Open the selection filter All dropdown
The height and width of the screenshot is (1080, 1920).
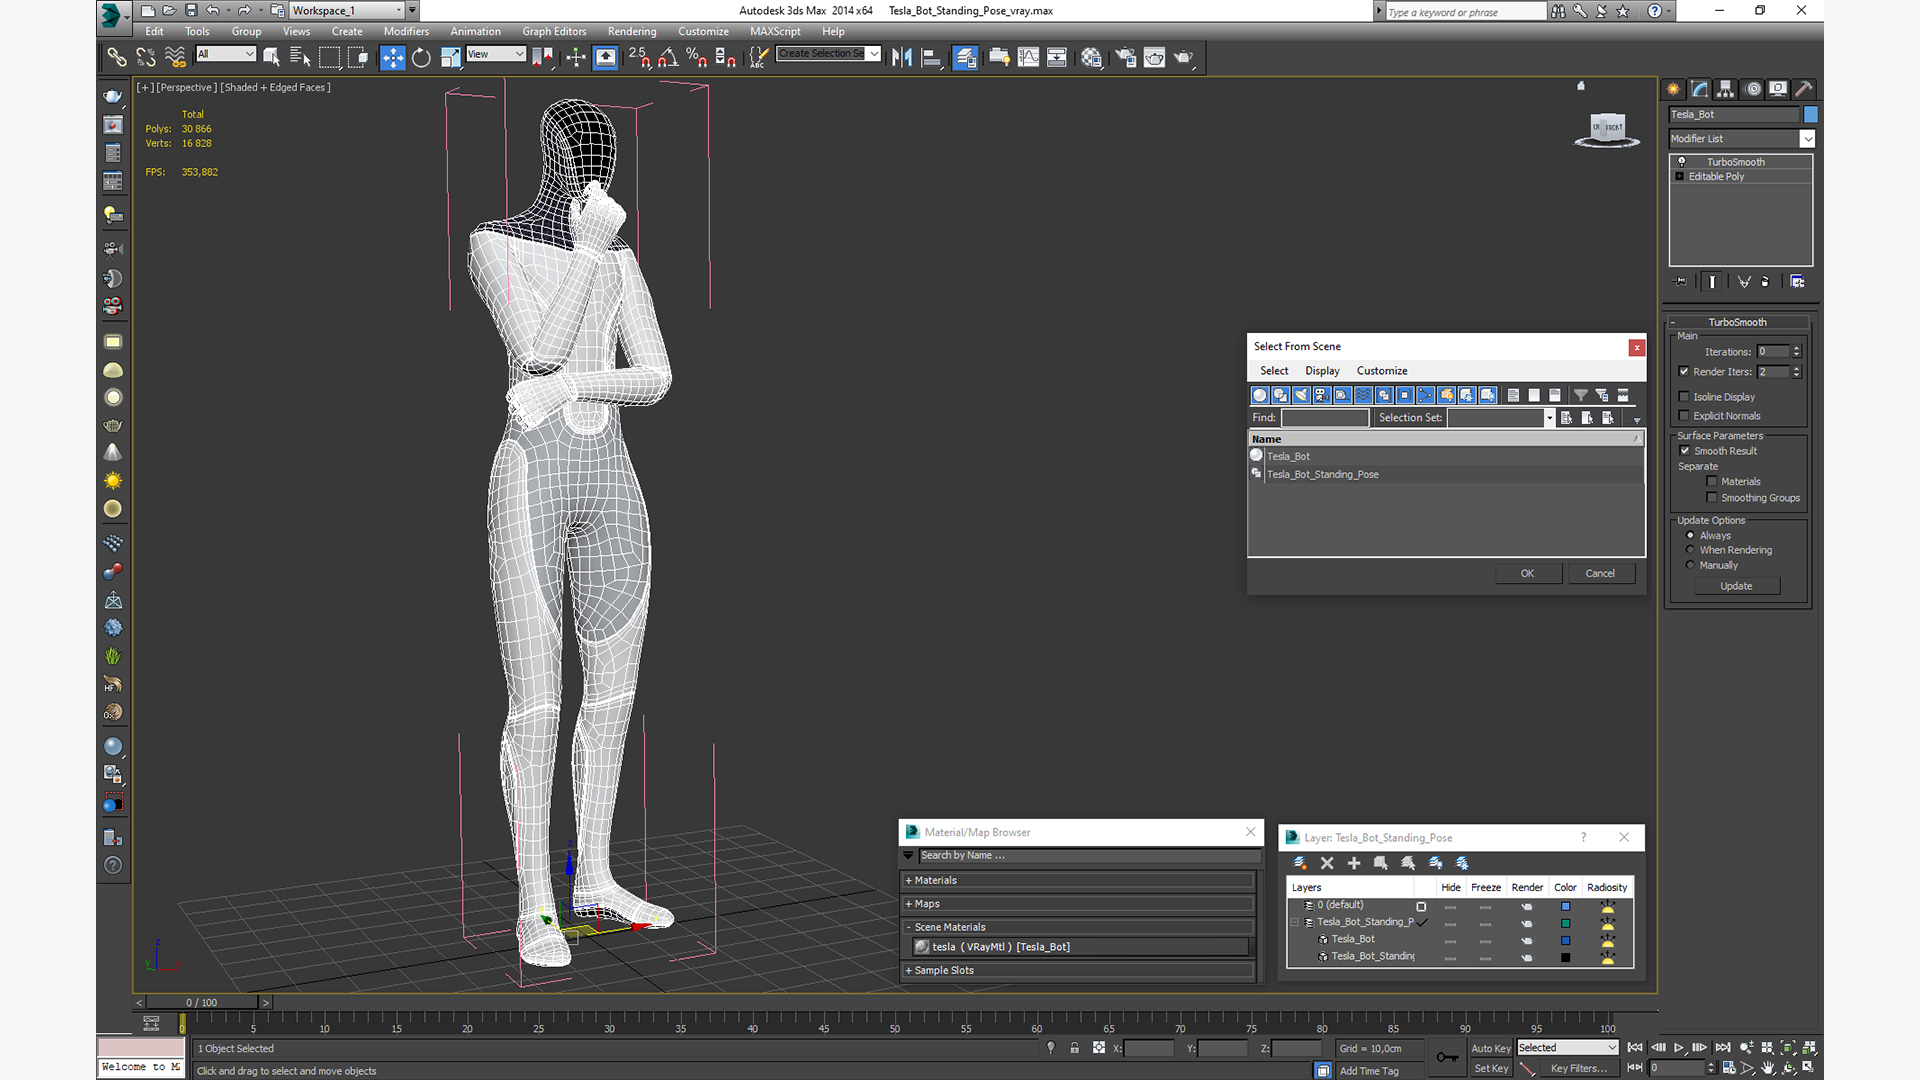click(226, 54)
